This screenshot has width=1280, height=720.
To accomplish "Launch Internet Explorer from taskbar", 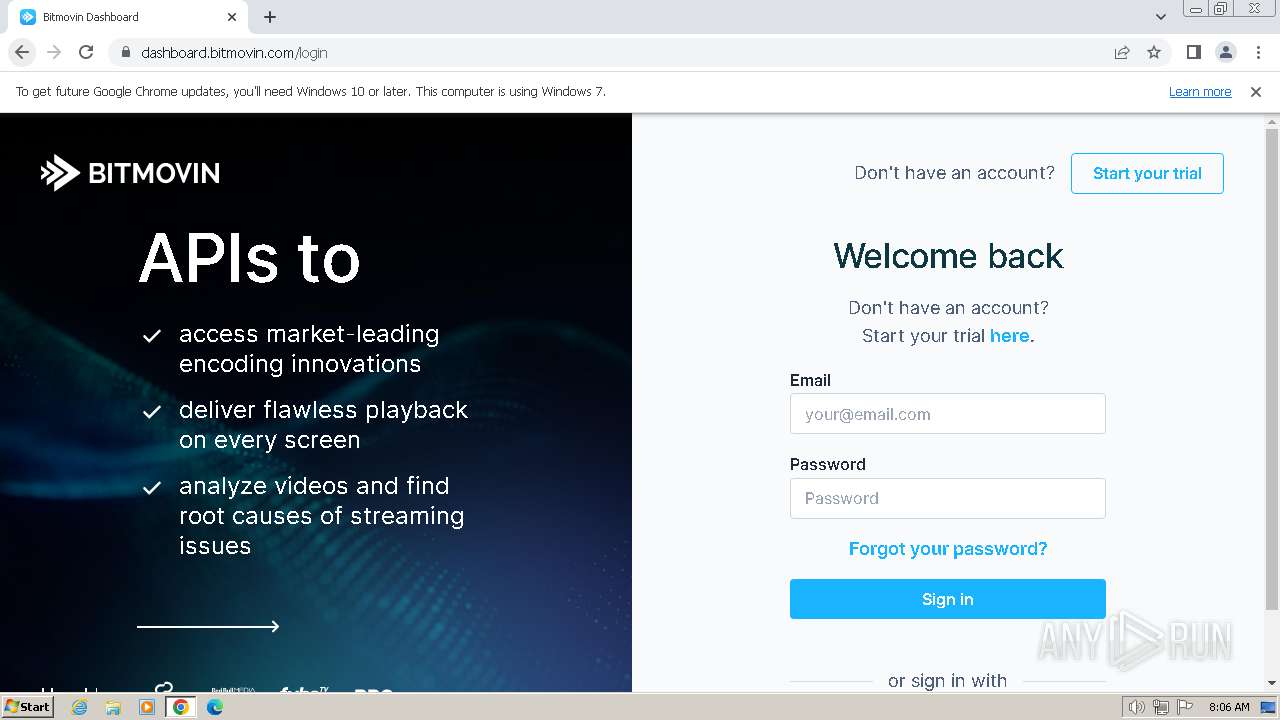I will pyautogui.click(x=80, y=707).
